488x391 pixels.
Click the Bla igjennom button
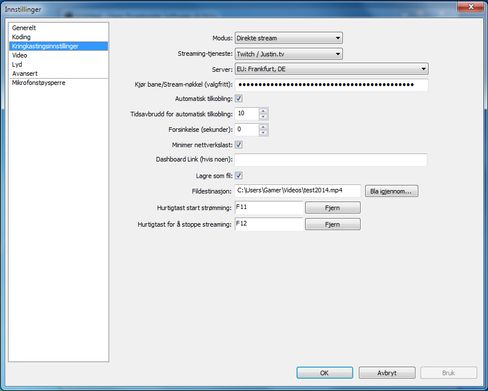pyautogui.click(x=391, y=191)
